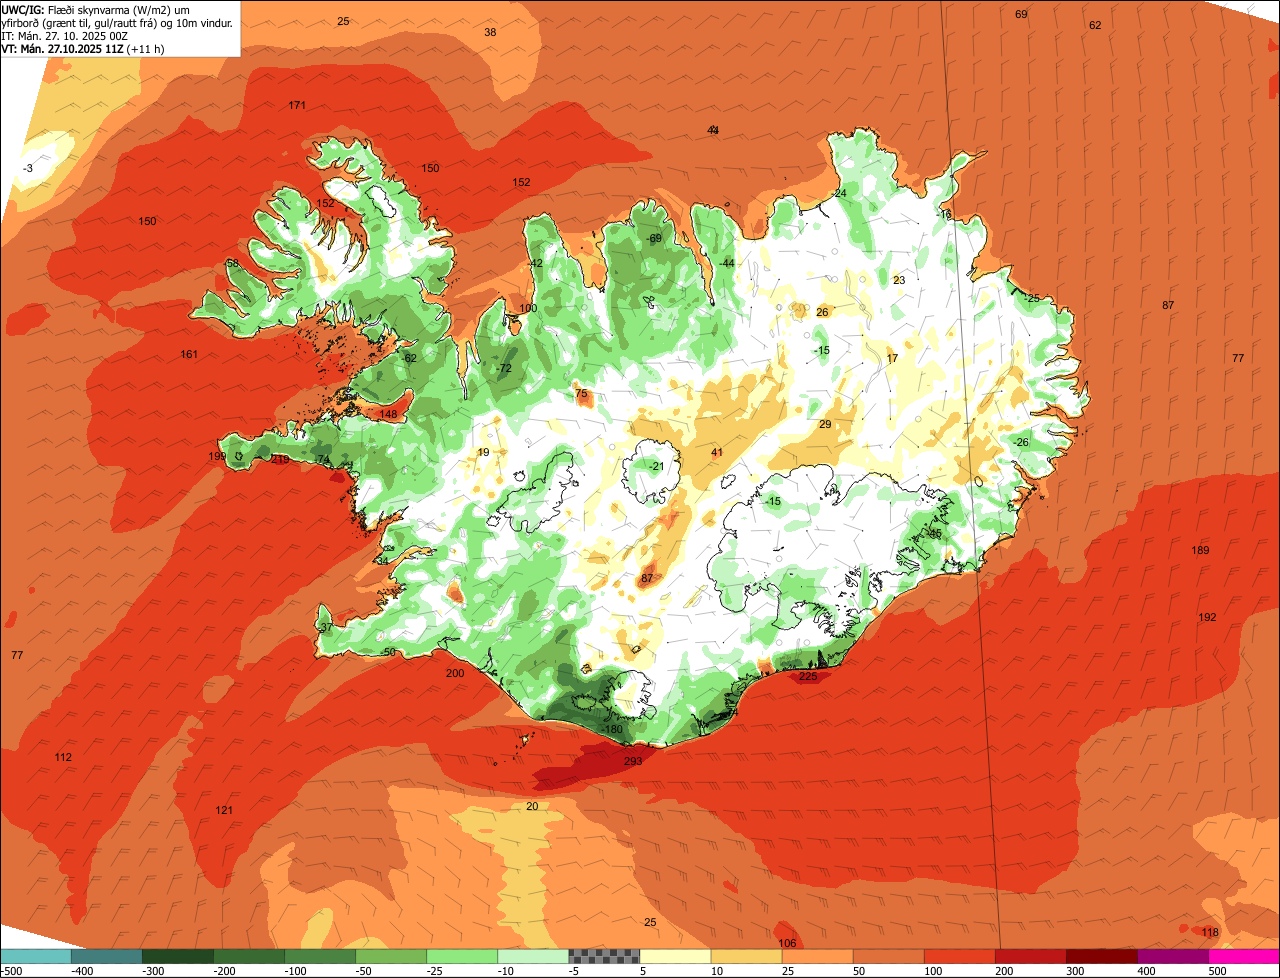Click the ocean value 112
Image resolution: width=1280 pixels, height=978 pixels.
click(x=63, y=757)
